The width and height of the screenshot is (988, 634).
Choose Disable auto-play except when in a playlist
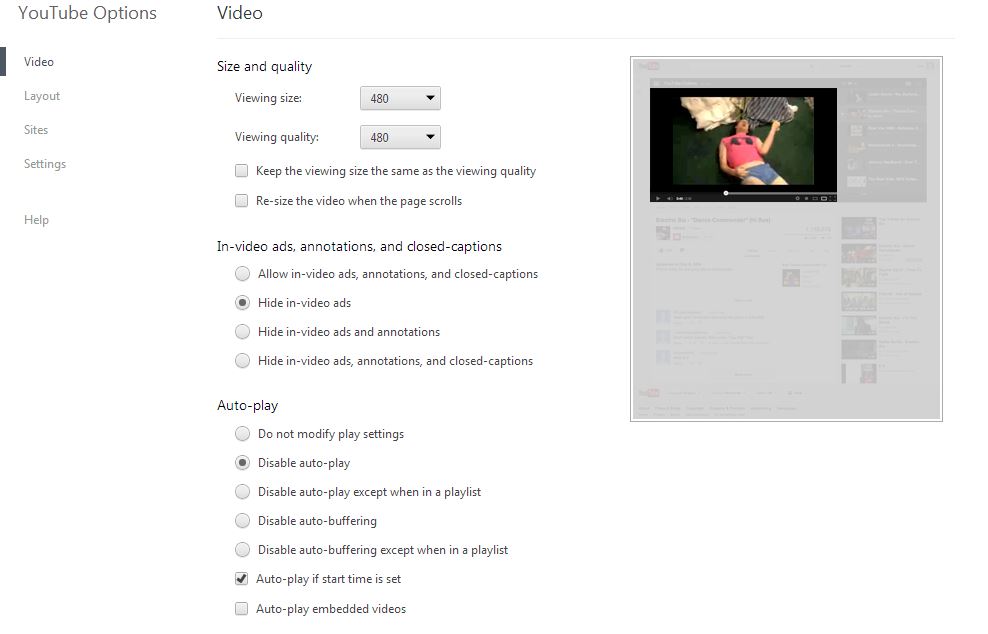(x=243, y=492)
